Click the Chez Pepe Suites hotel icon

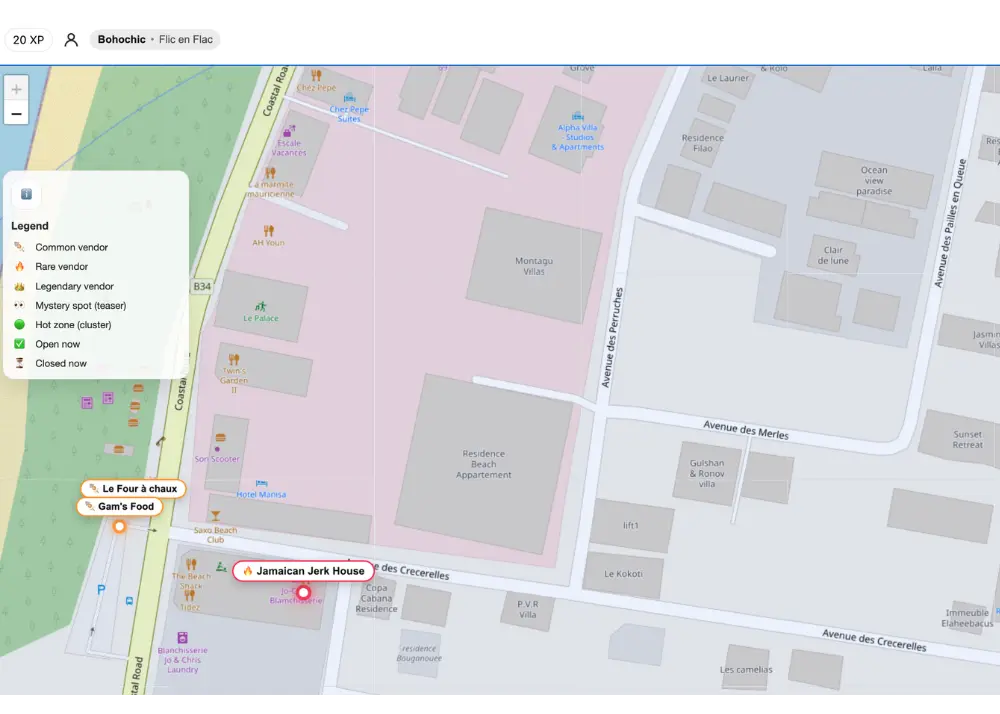pos(349,98)
